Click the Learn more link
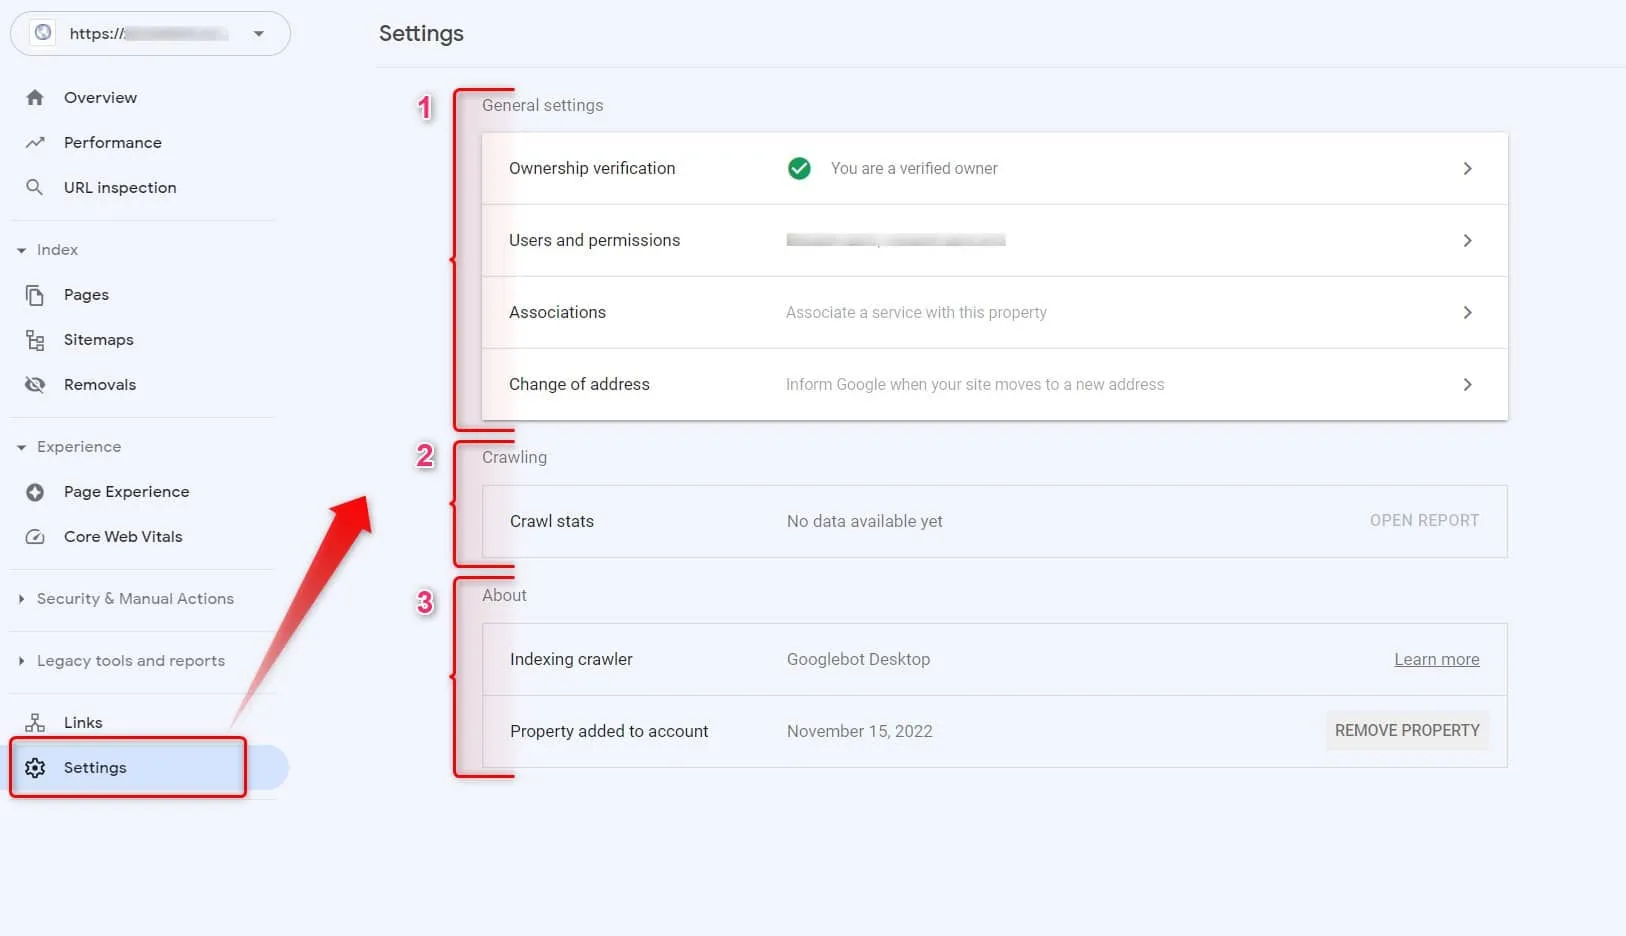The image size is (1626, 936). coord(1437,659)
